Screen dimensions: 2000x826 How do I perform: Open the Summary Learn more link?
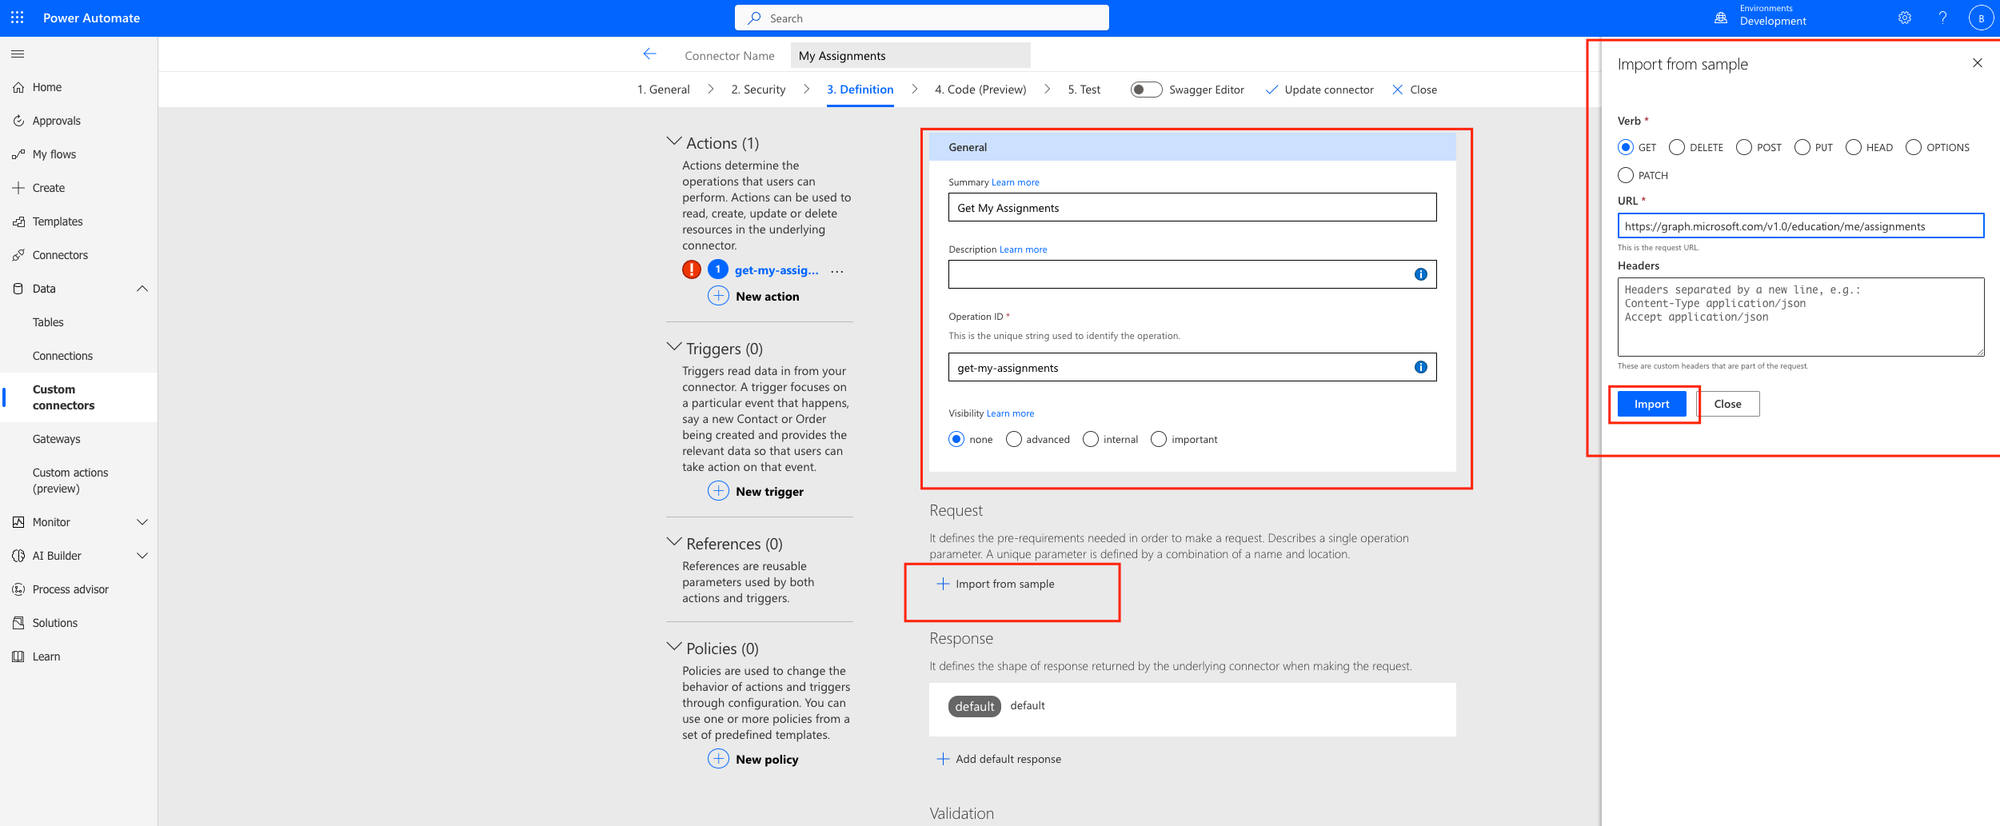pyautogui.click(x=1015, y=182)
